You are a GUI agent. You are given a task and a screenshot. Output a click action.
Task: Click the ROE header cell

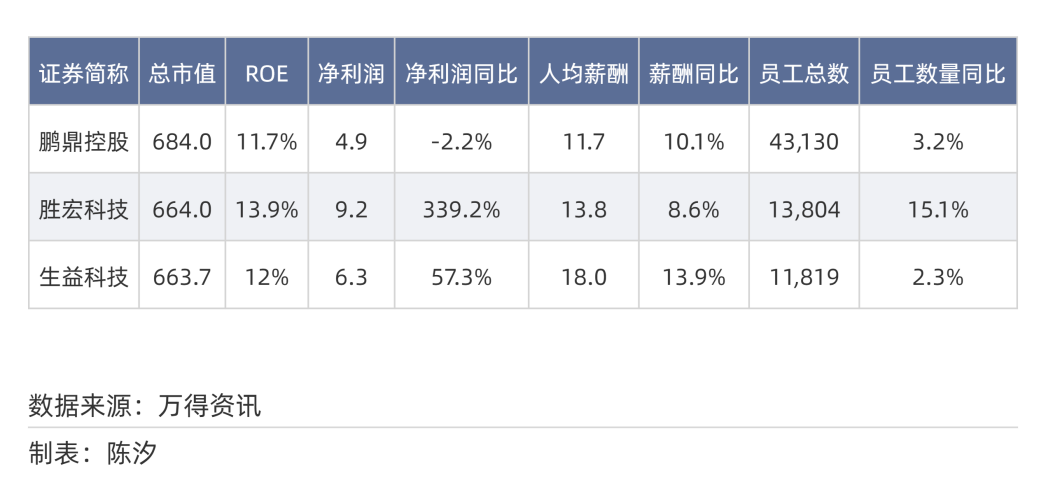click(266, 73)
